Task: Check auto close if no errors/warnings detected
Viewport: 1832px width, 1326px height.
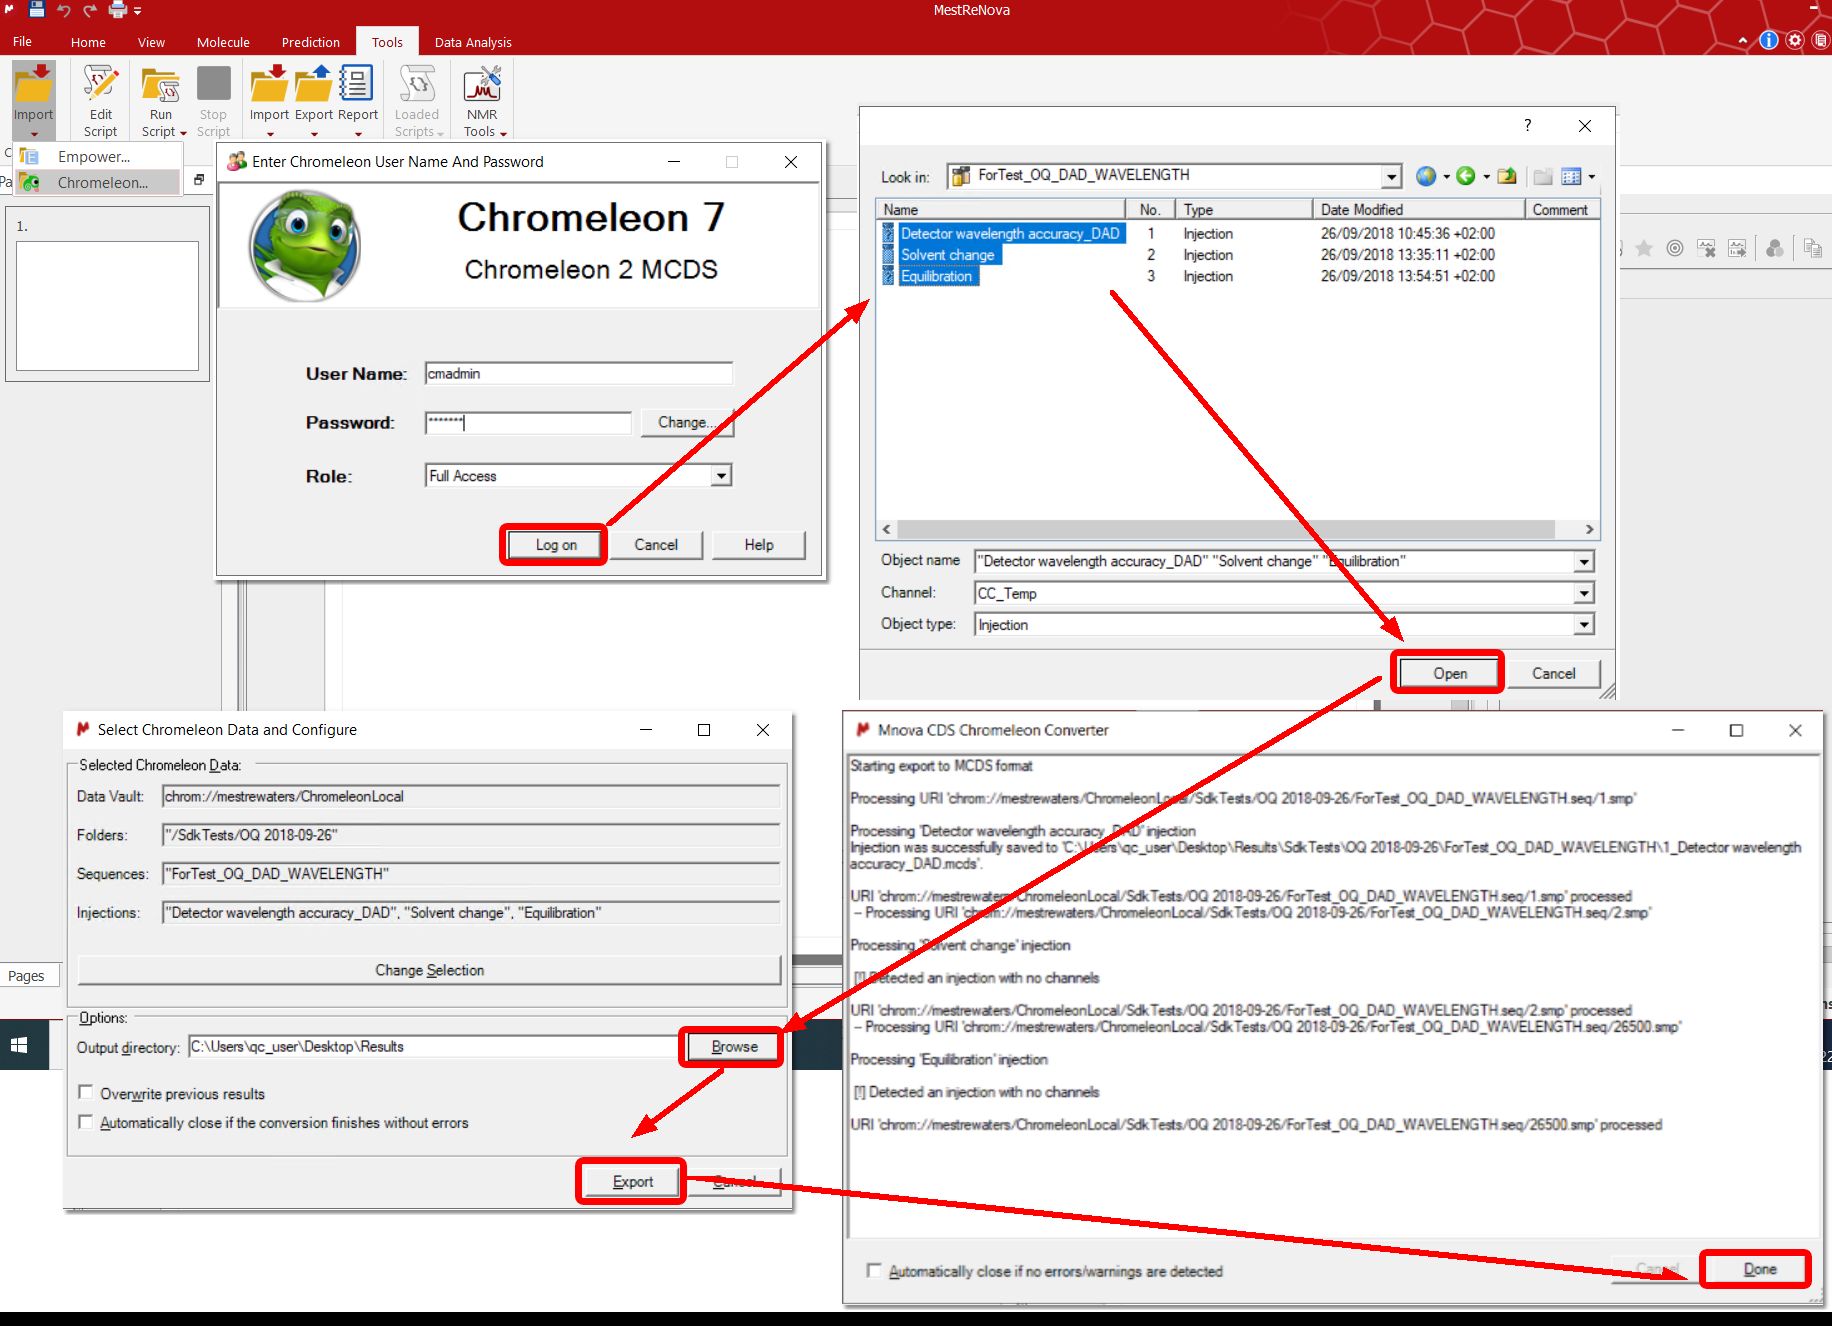Action: (874, 1270)
